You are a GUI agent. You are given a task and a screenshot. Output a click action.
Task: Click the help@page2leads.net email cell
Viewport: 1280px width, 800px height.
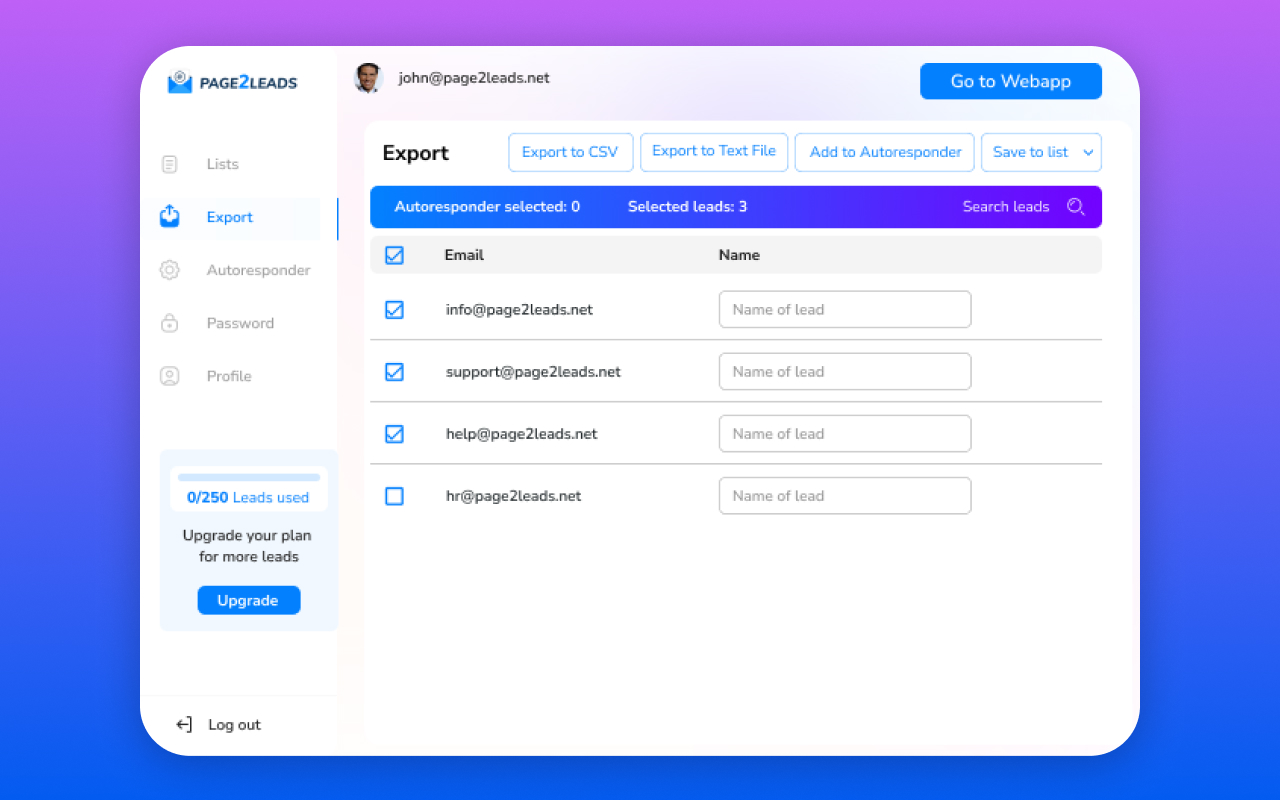[522, 434]
